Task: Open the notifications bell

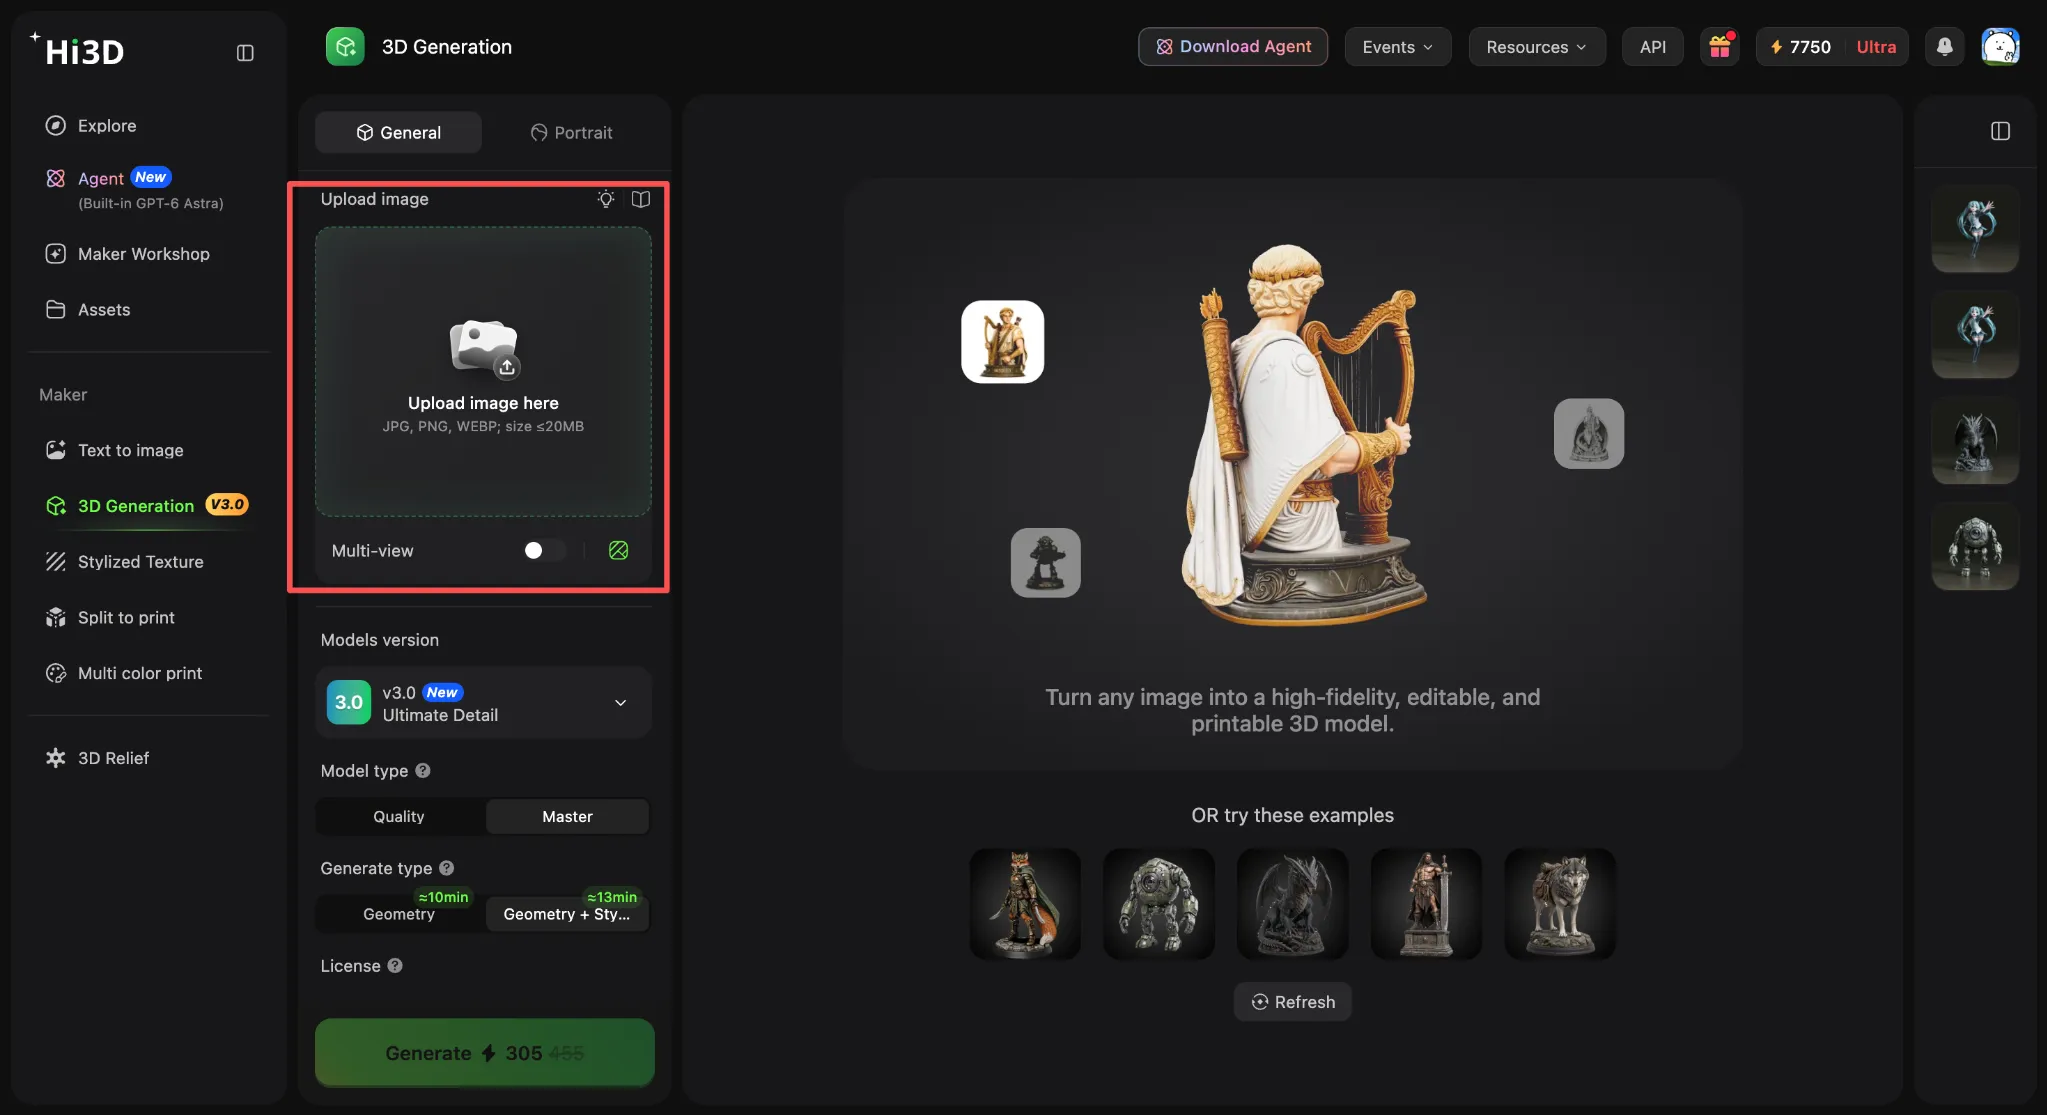Action: coord(1944,47)
